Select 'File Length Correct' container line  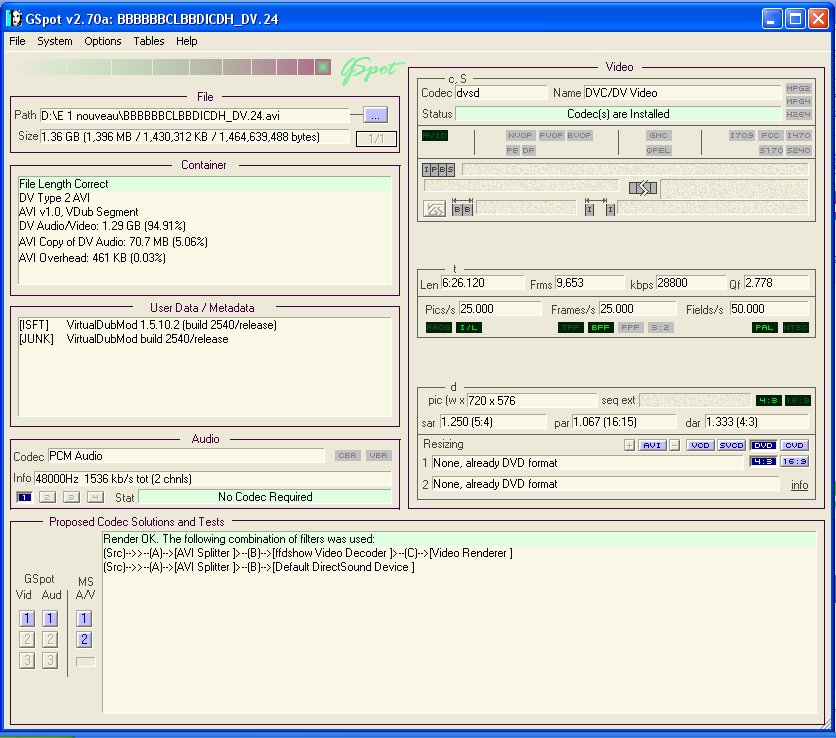[205, 184]
